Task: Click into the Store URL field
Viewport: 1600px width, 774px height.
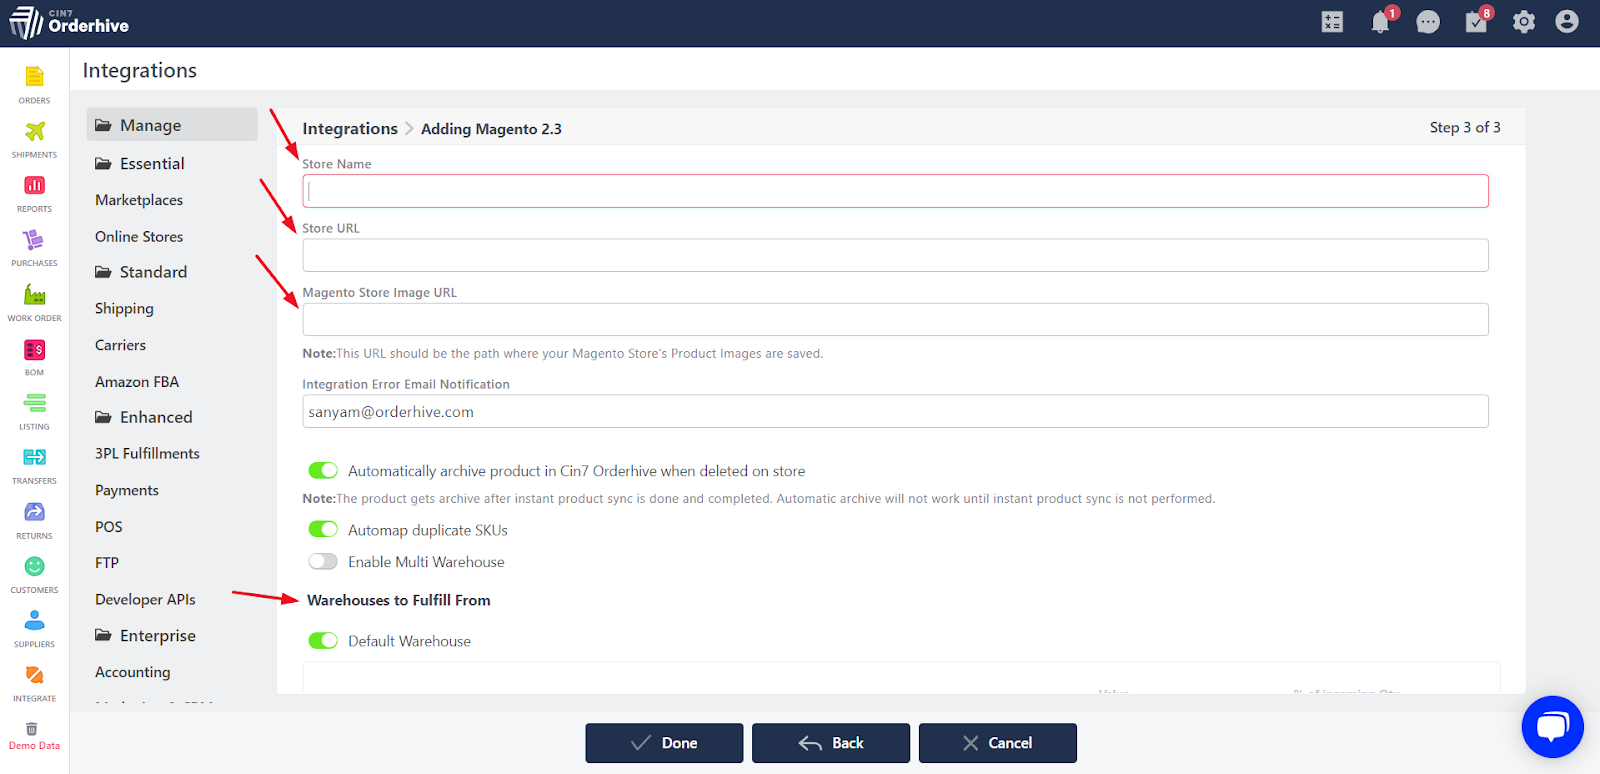Action: 895,255
